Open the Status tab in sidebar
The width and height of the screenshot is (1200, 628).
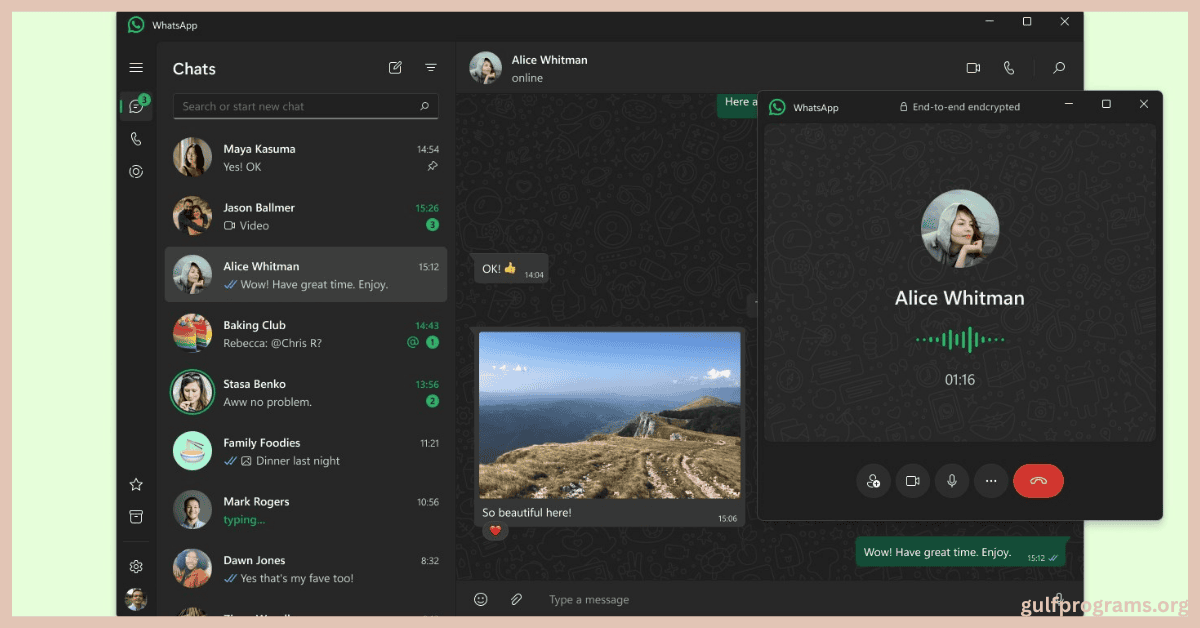(x=136, y=171)
